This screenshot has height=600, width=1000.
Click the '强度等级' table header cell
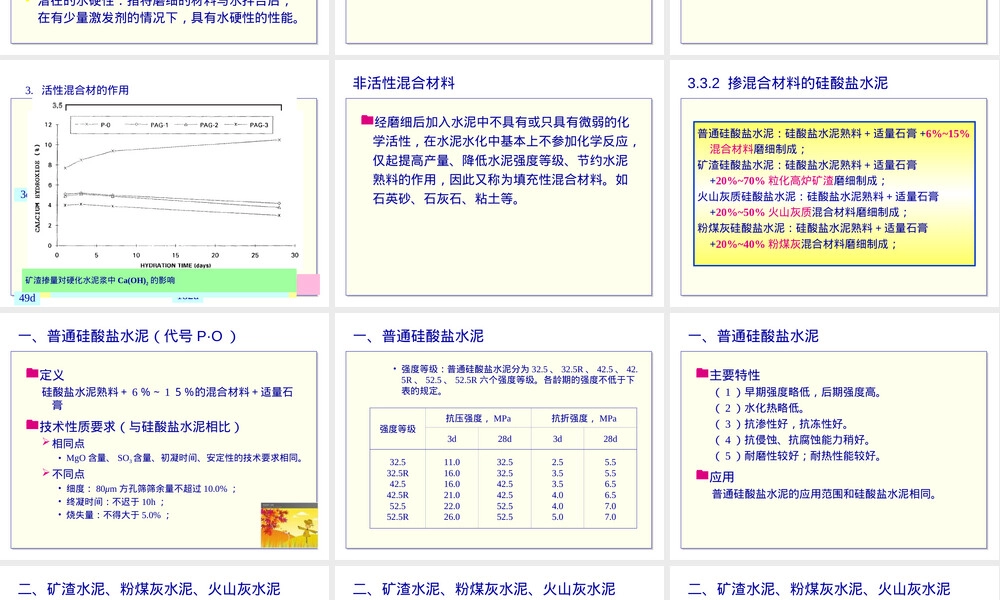pyautogui.click(x=397, y=429)
